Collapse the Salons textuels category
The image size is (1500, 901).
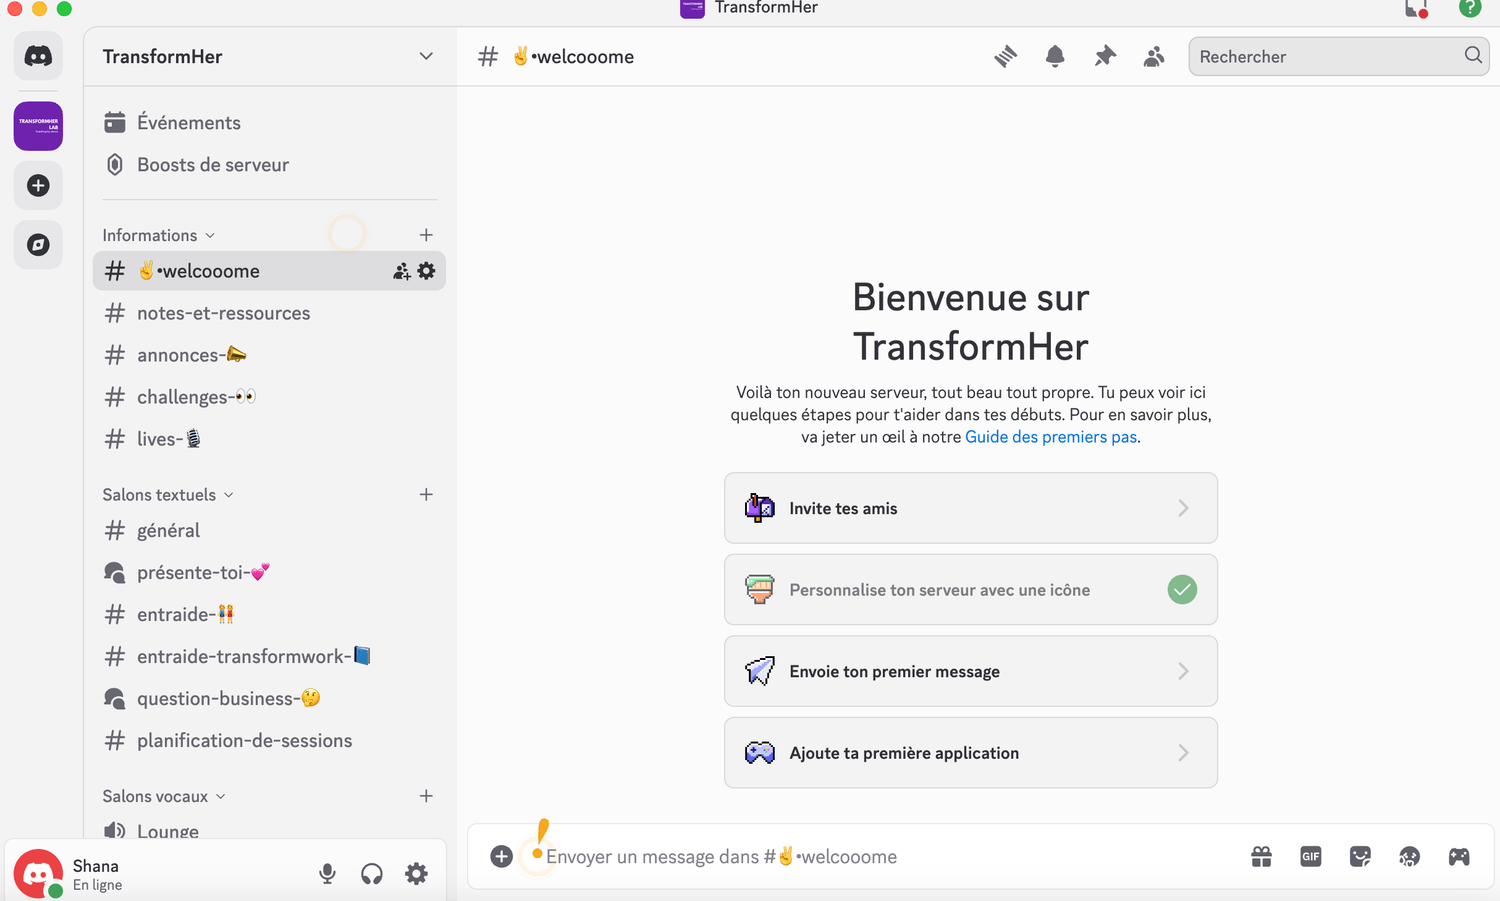(x=168, y=494)
